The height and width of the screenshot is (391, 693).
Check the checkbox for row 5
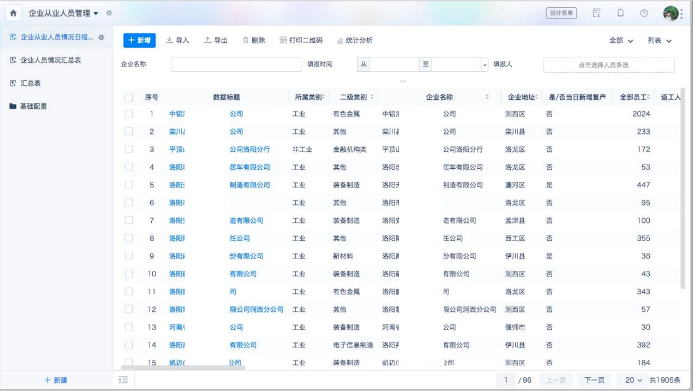[x=129, y=185]
